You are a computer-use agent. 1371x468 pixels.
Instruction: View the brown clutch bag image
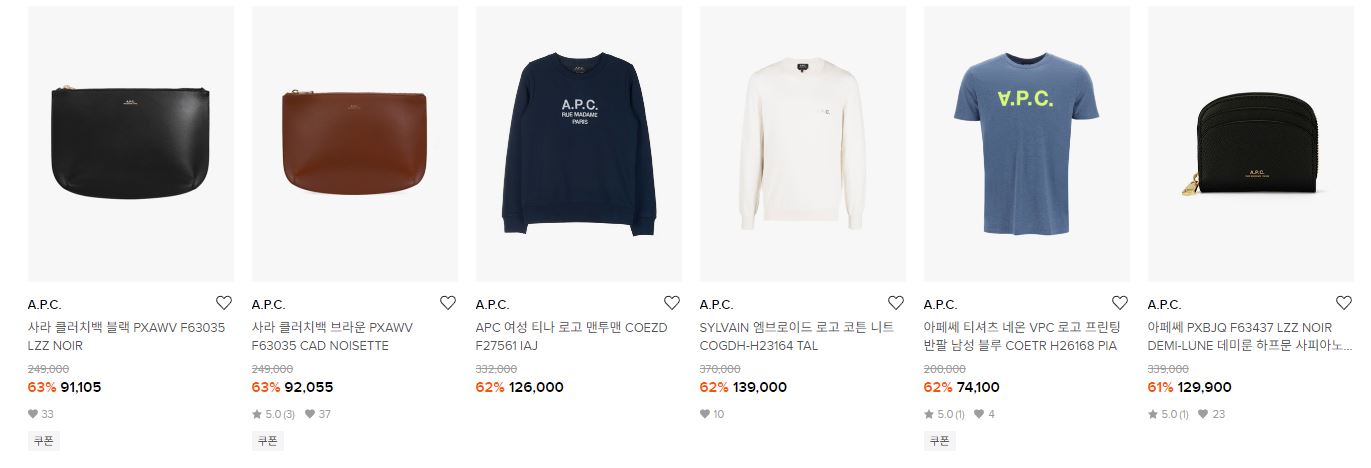point(355,144)
